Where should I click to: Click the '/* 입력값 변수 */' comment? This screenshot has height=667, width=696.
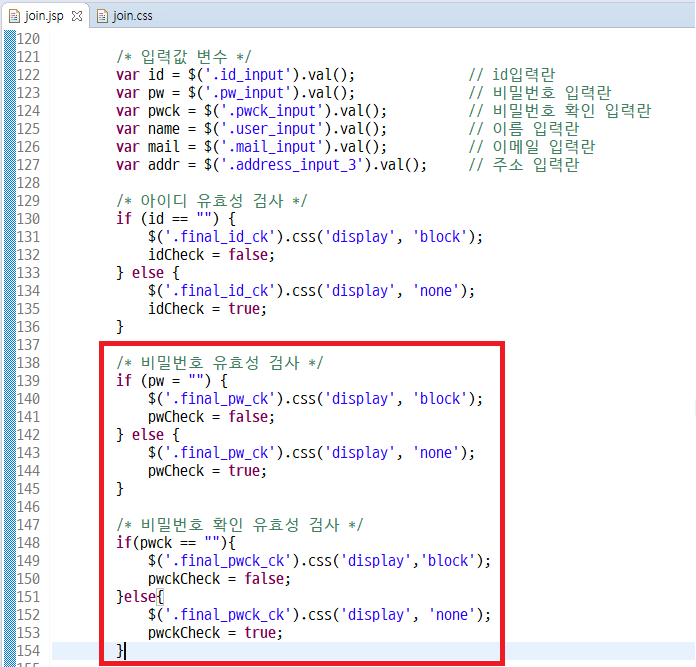coord(184,57)
